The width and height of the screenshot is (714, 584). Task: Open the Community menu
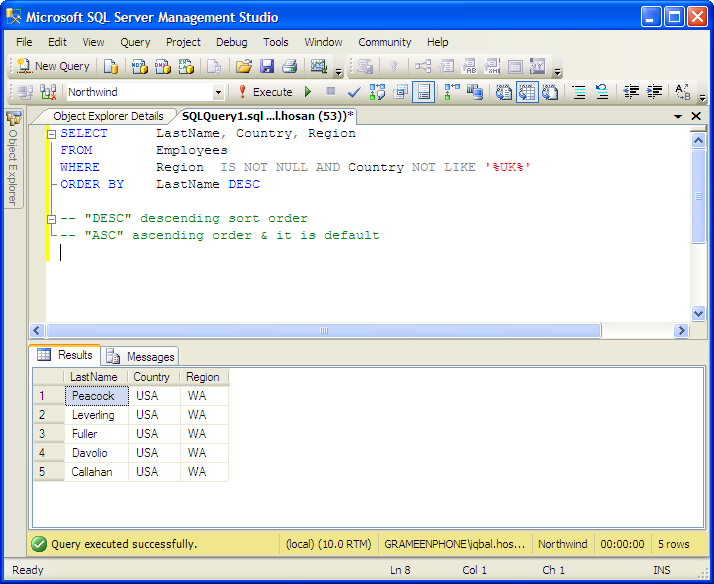[384, 42]
